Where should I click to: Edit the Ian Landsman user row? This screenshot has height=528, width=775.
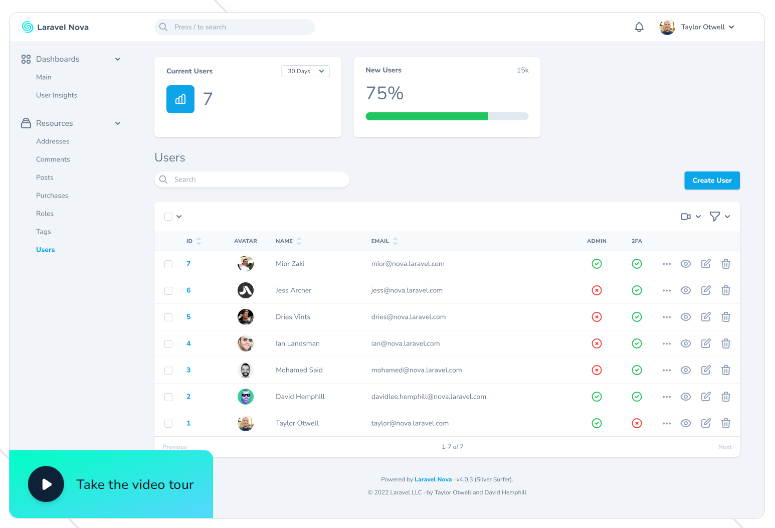[706, 344]
